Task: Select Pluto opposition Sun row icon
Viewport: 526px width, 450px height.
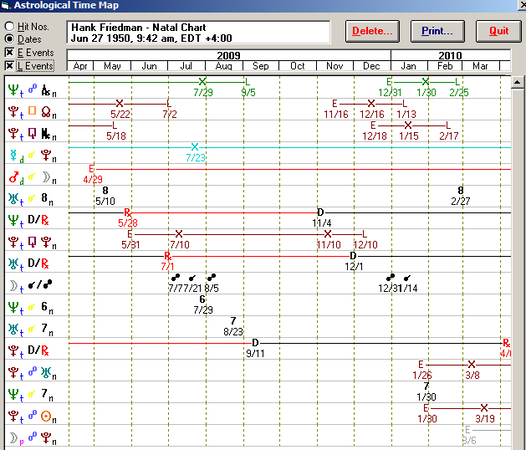Action: (x=32, y=416)
